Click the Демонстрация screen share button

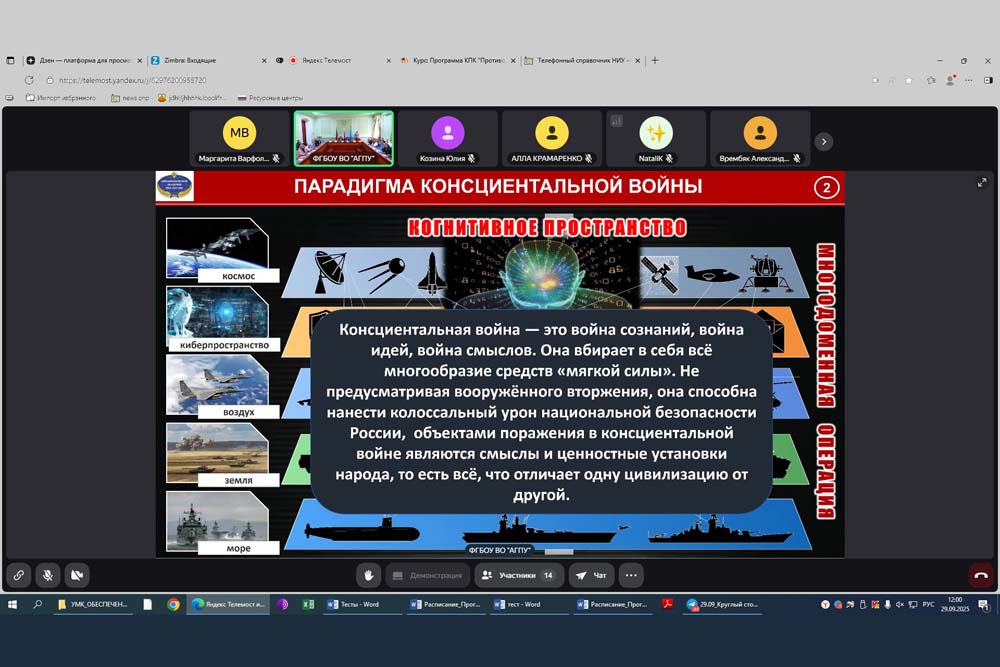(427, 575)
